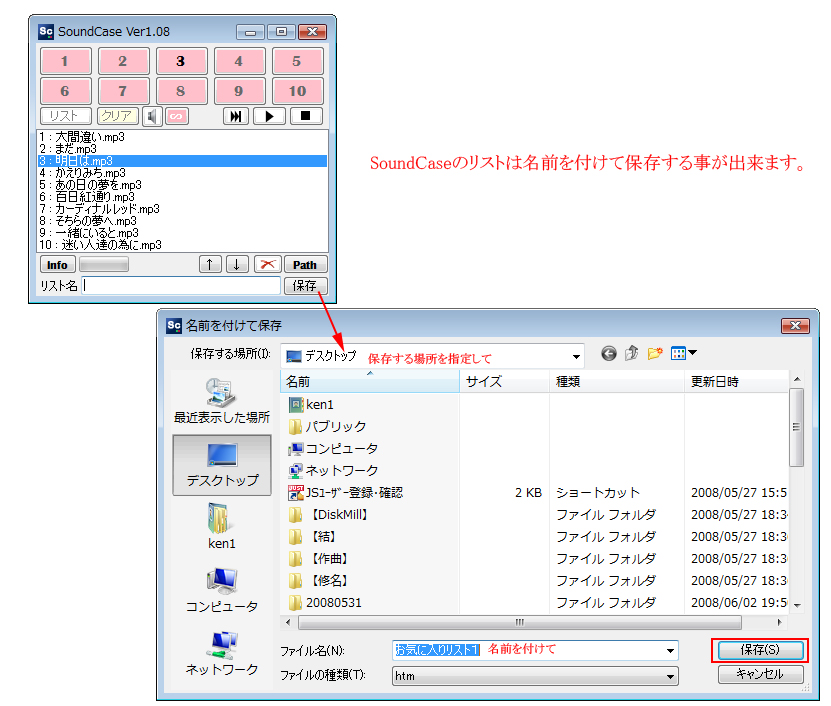This screenshot has height=706, width=831.
Task: Click 保存(S) in the save dialog
Action: tap(760, 650)
